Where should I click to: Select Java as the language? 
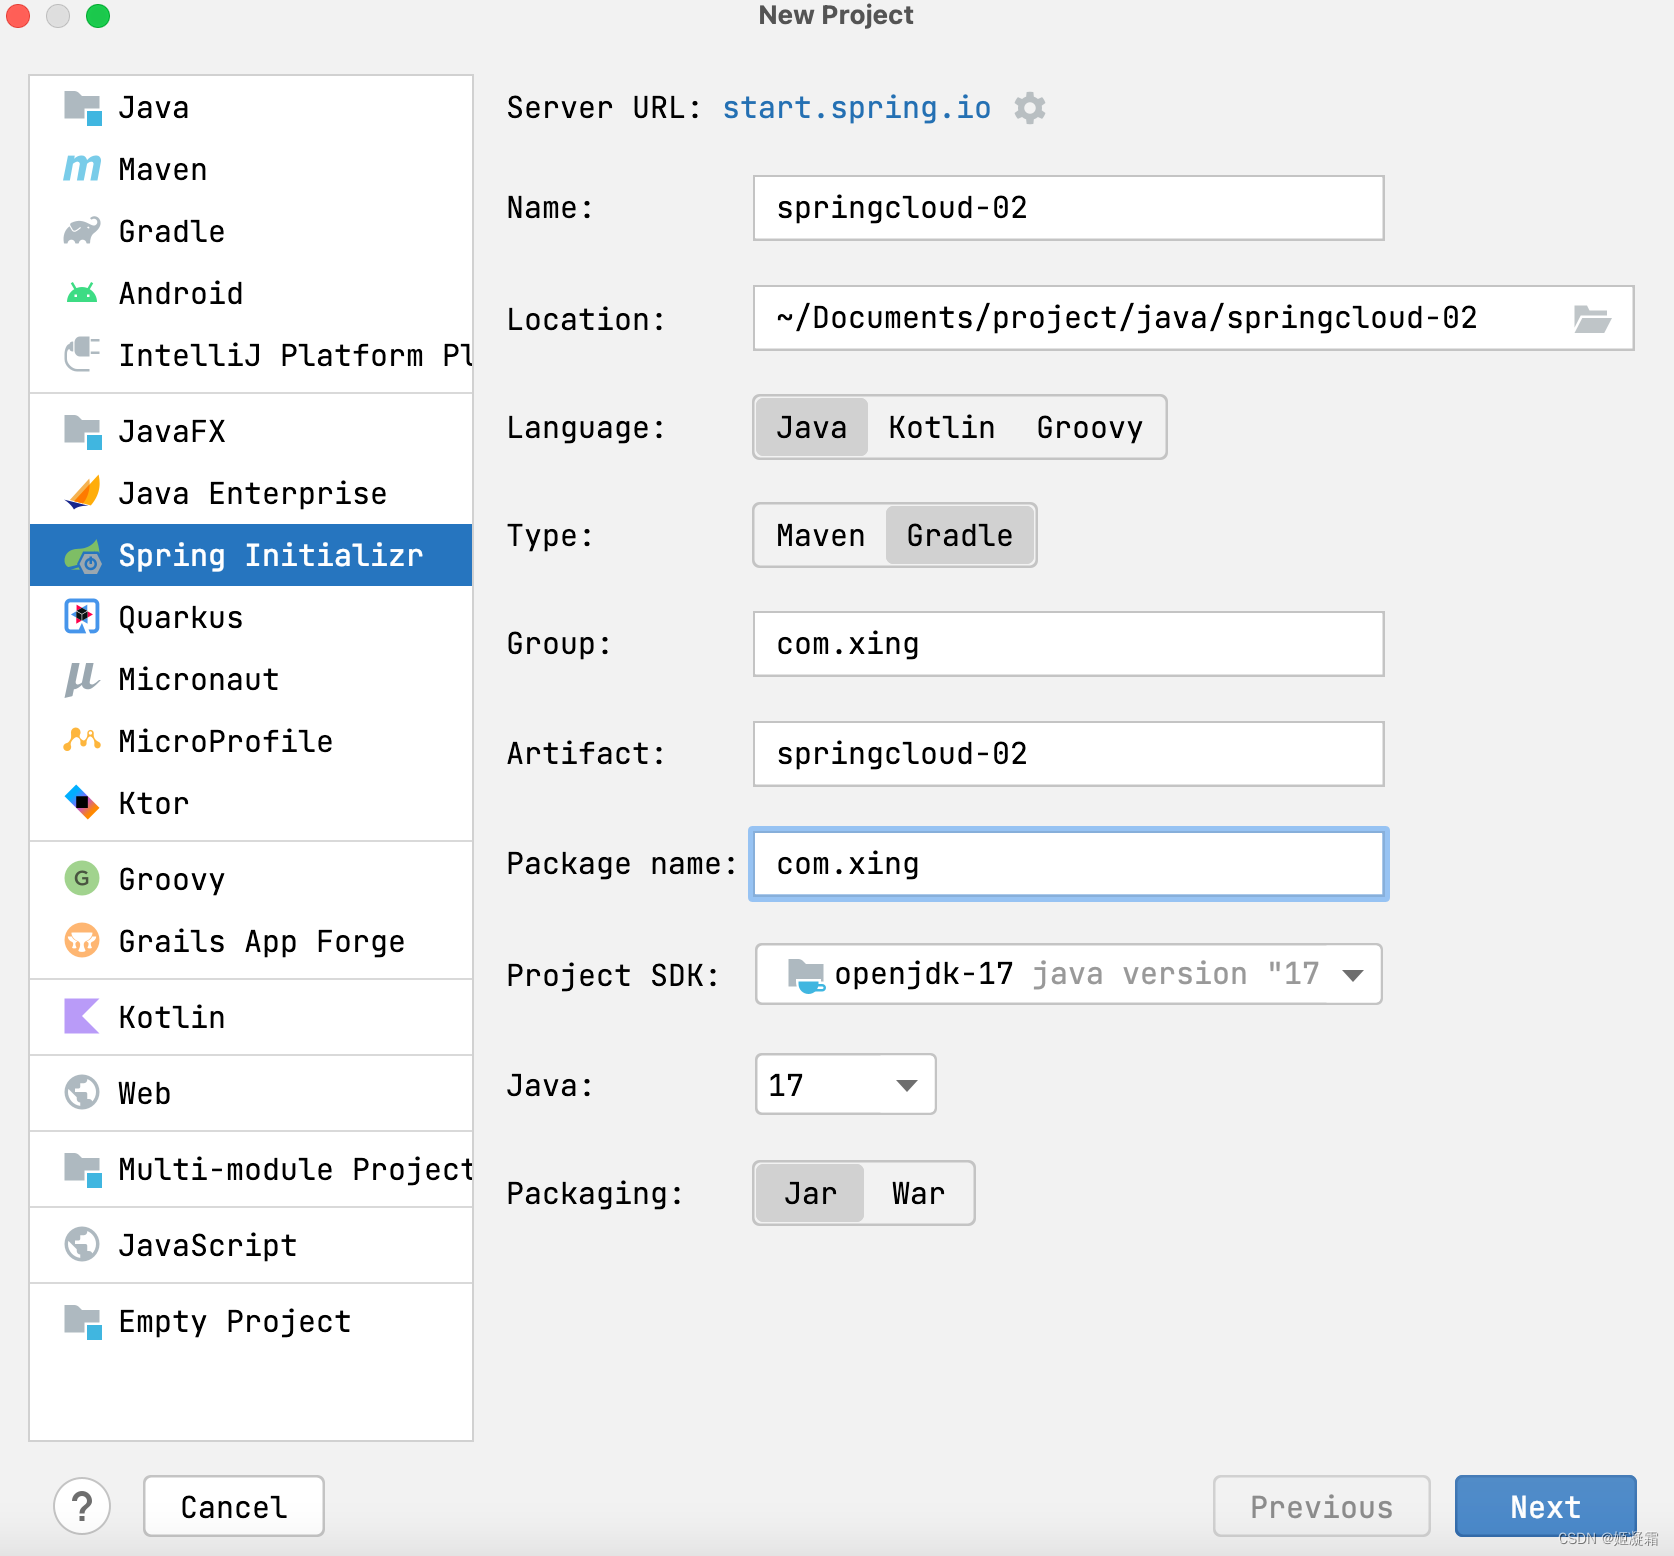point(811,428)
